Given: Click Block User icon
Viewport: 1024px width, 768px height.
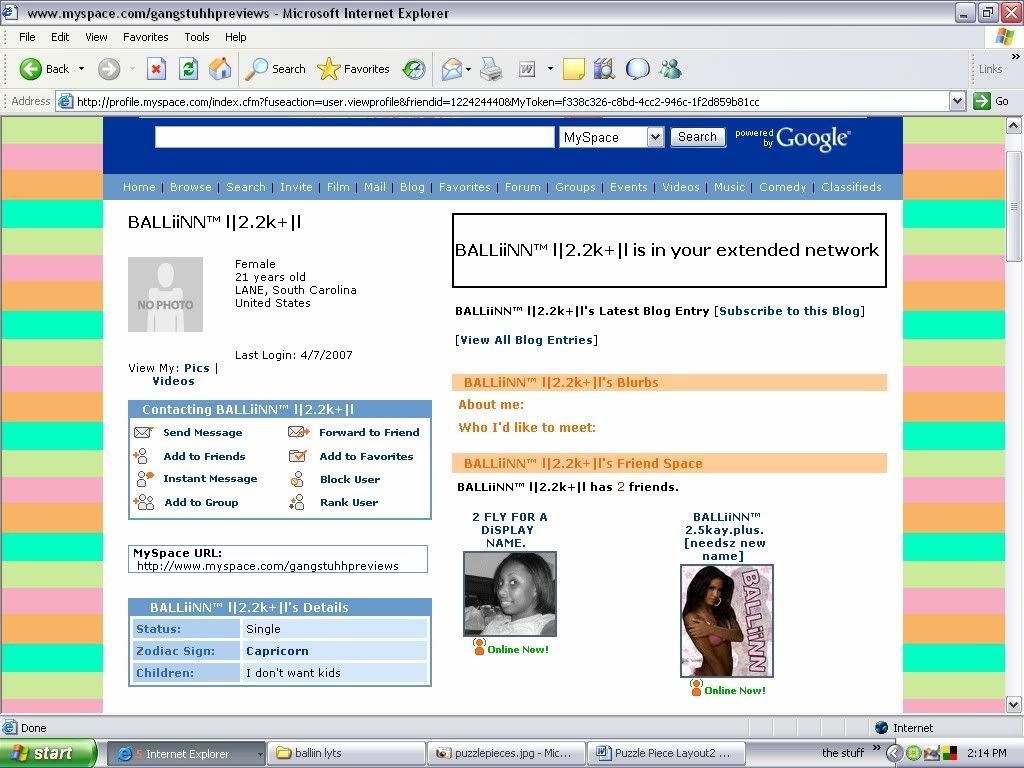Looking at the screenshot, I should click(x=297, y=479).
